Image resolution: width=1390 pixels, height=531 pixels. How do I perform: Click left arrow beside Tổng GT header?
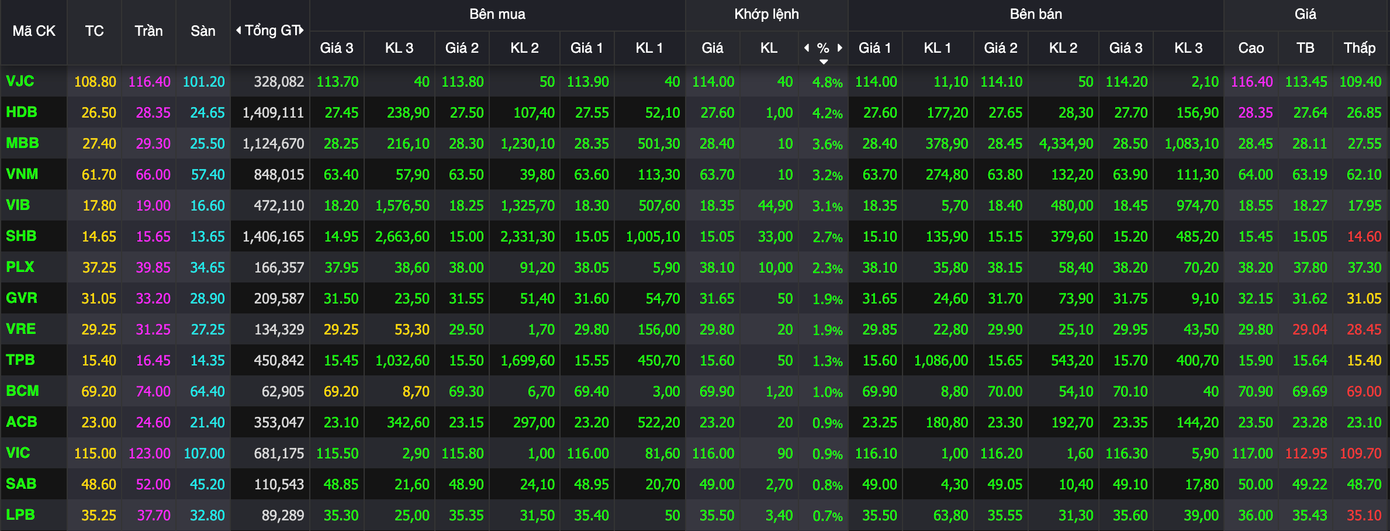coord(238,31)
